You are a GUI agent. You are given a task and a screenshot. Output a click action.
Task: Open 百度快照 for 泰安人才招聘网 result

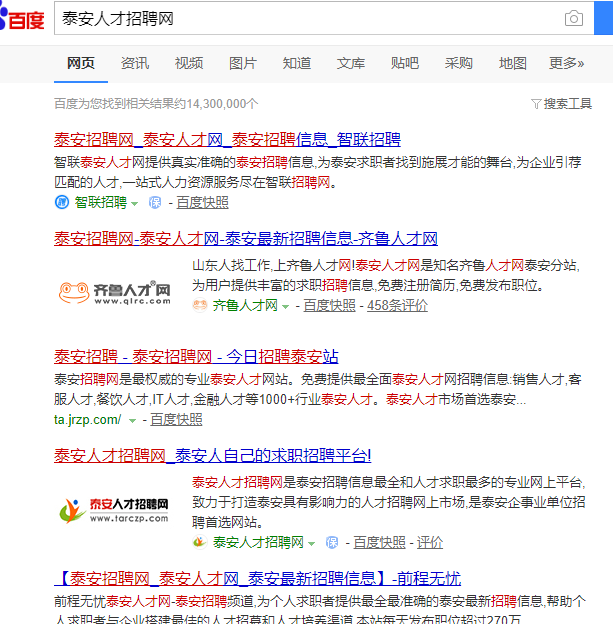[x=379, y=542]
